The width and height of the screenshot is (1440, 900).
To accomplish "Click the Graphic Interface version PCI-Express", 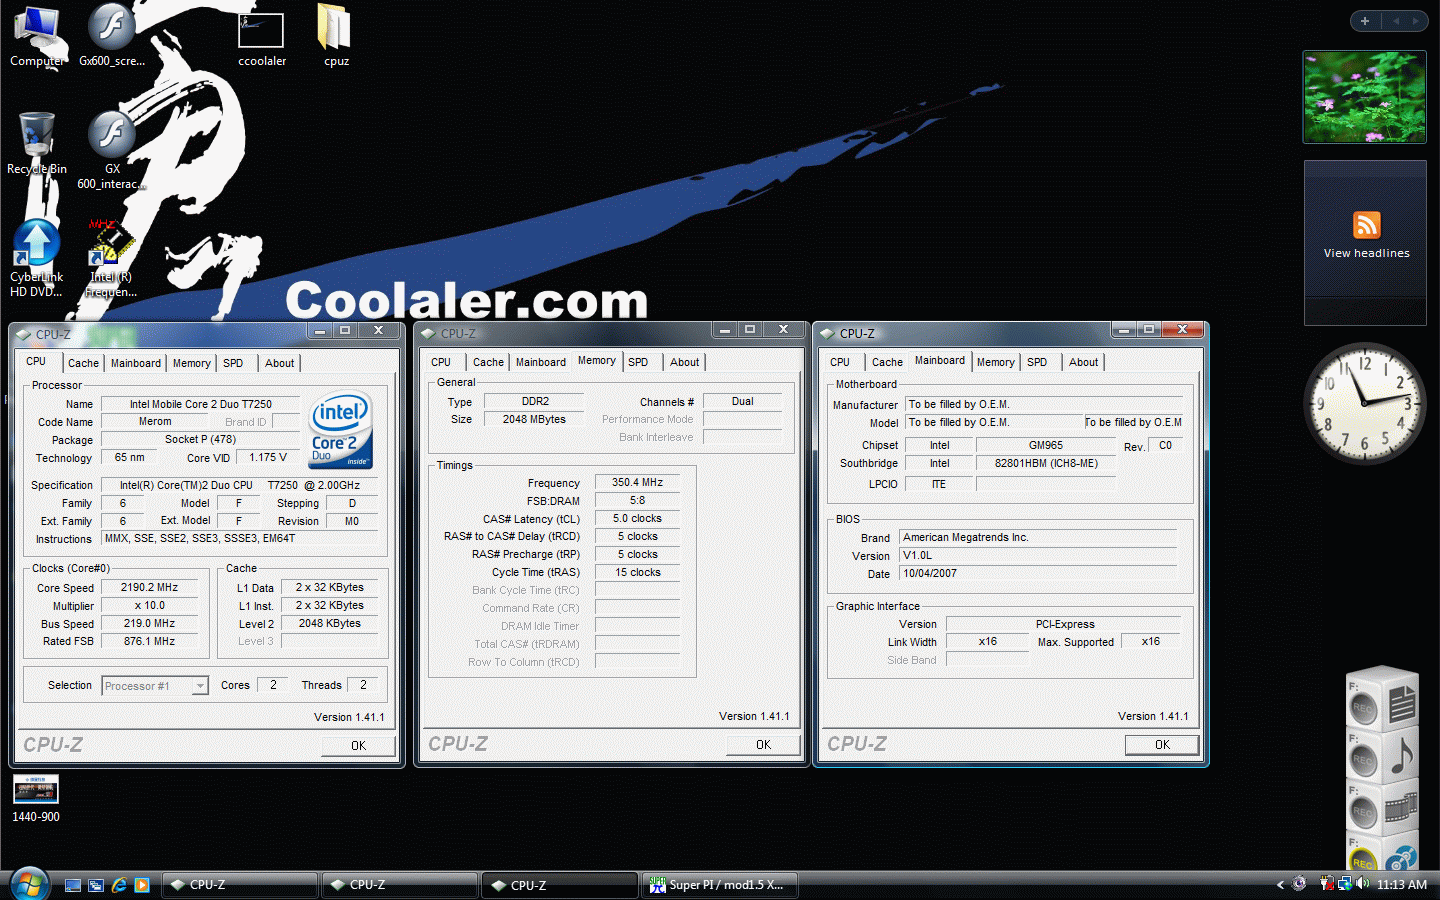I will 1064,625.
